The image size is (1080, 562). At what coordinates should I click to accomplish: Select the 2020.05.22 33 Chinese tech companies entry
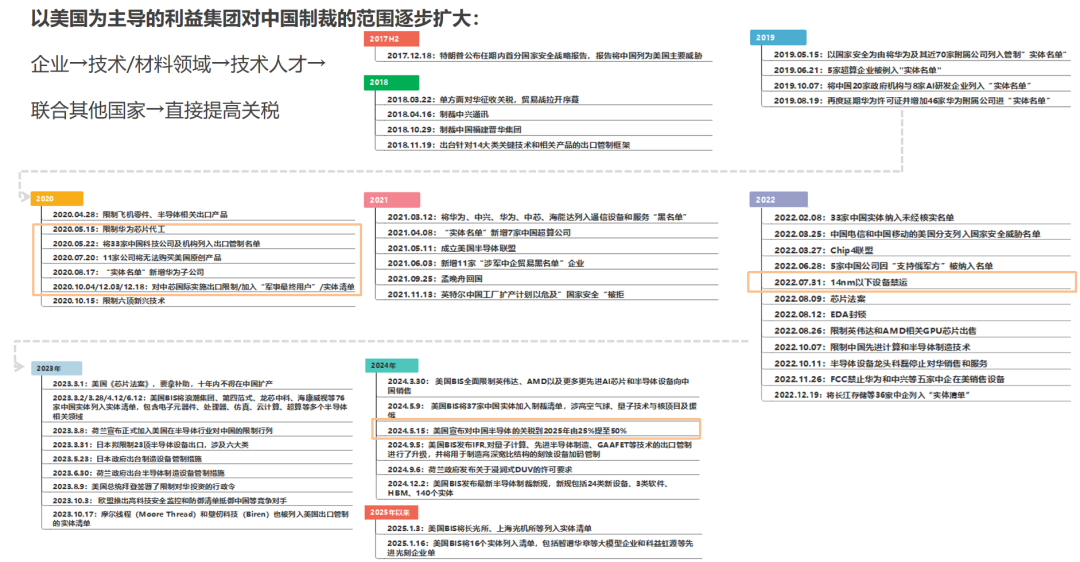(x=156, y=244)
